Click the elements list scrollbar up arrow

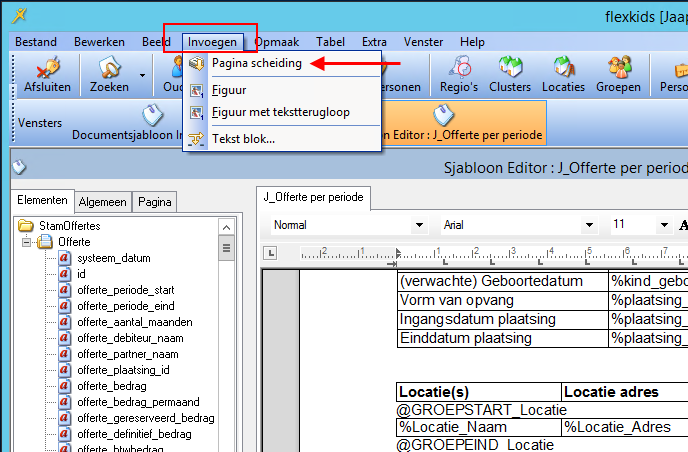point(226,225)
